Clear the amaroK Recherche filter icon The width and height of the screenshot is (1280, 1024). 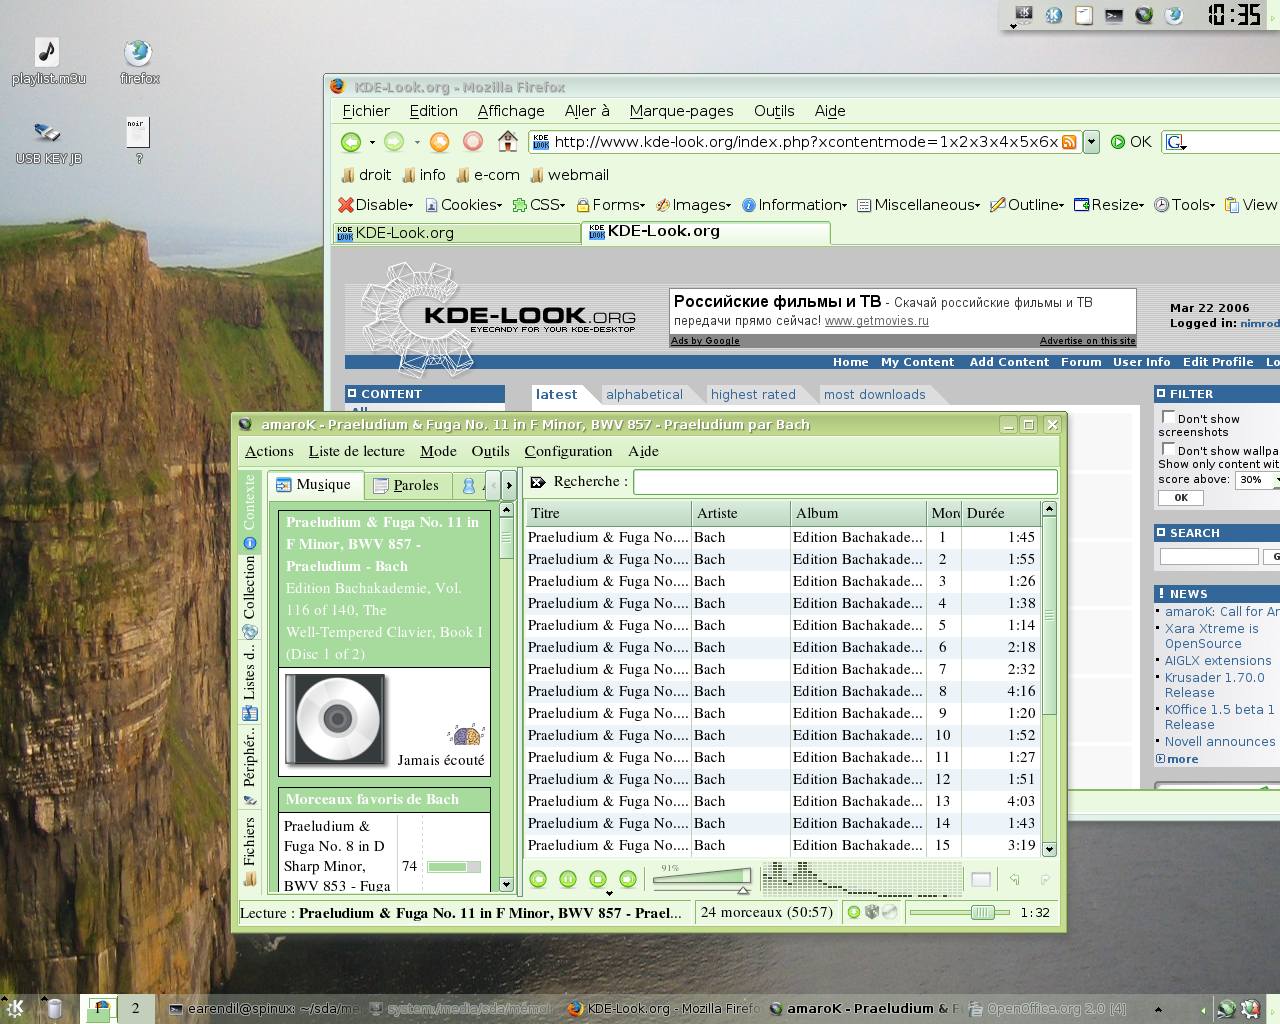[538, 482]
